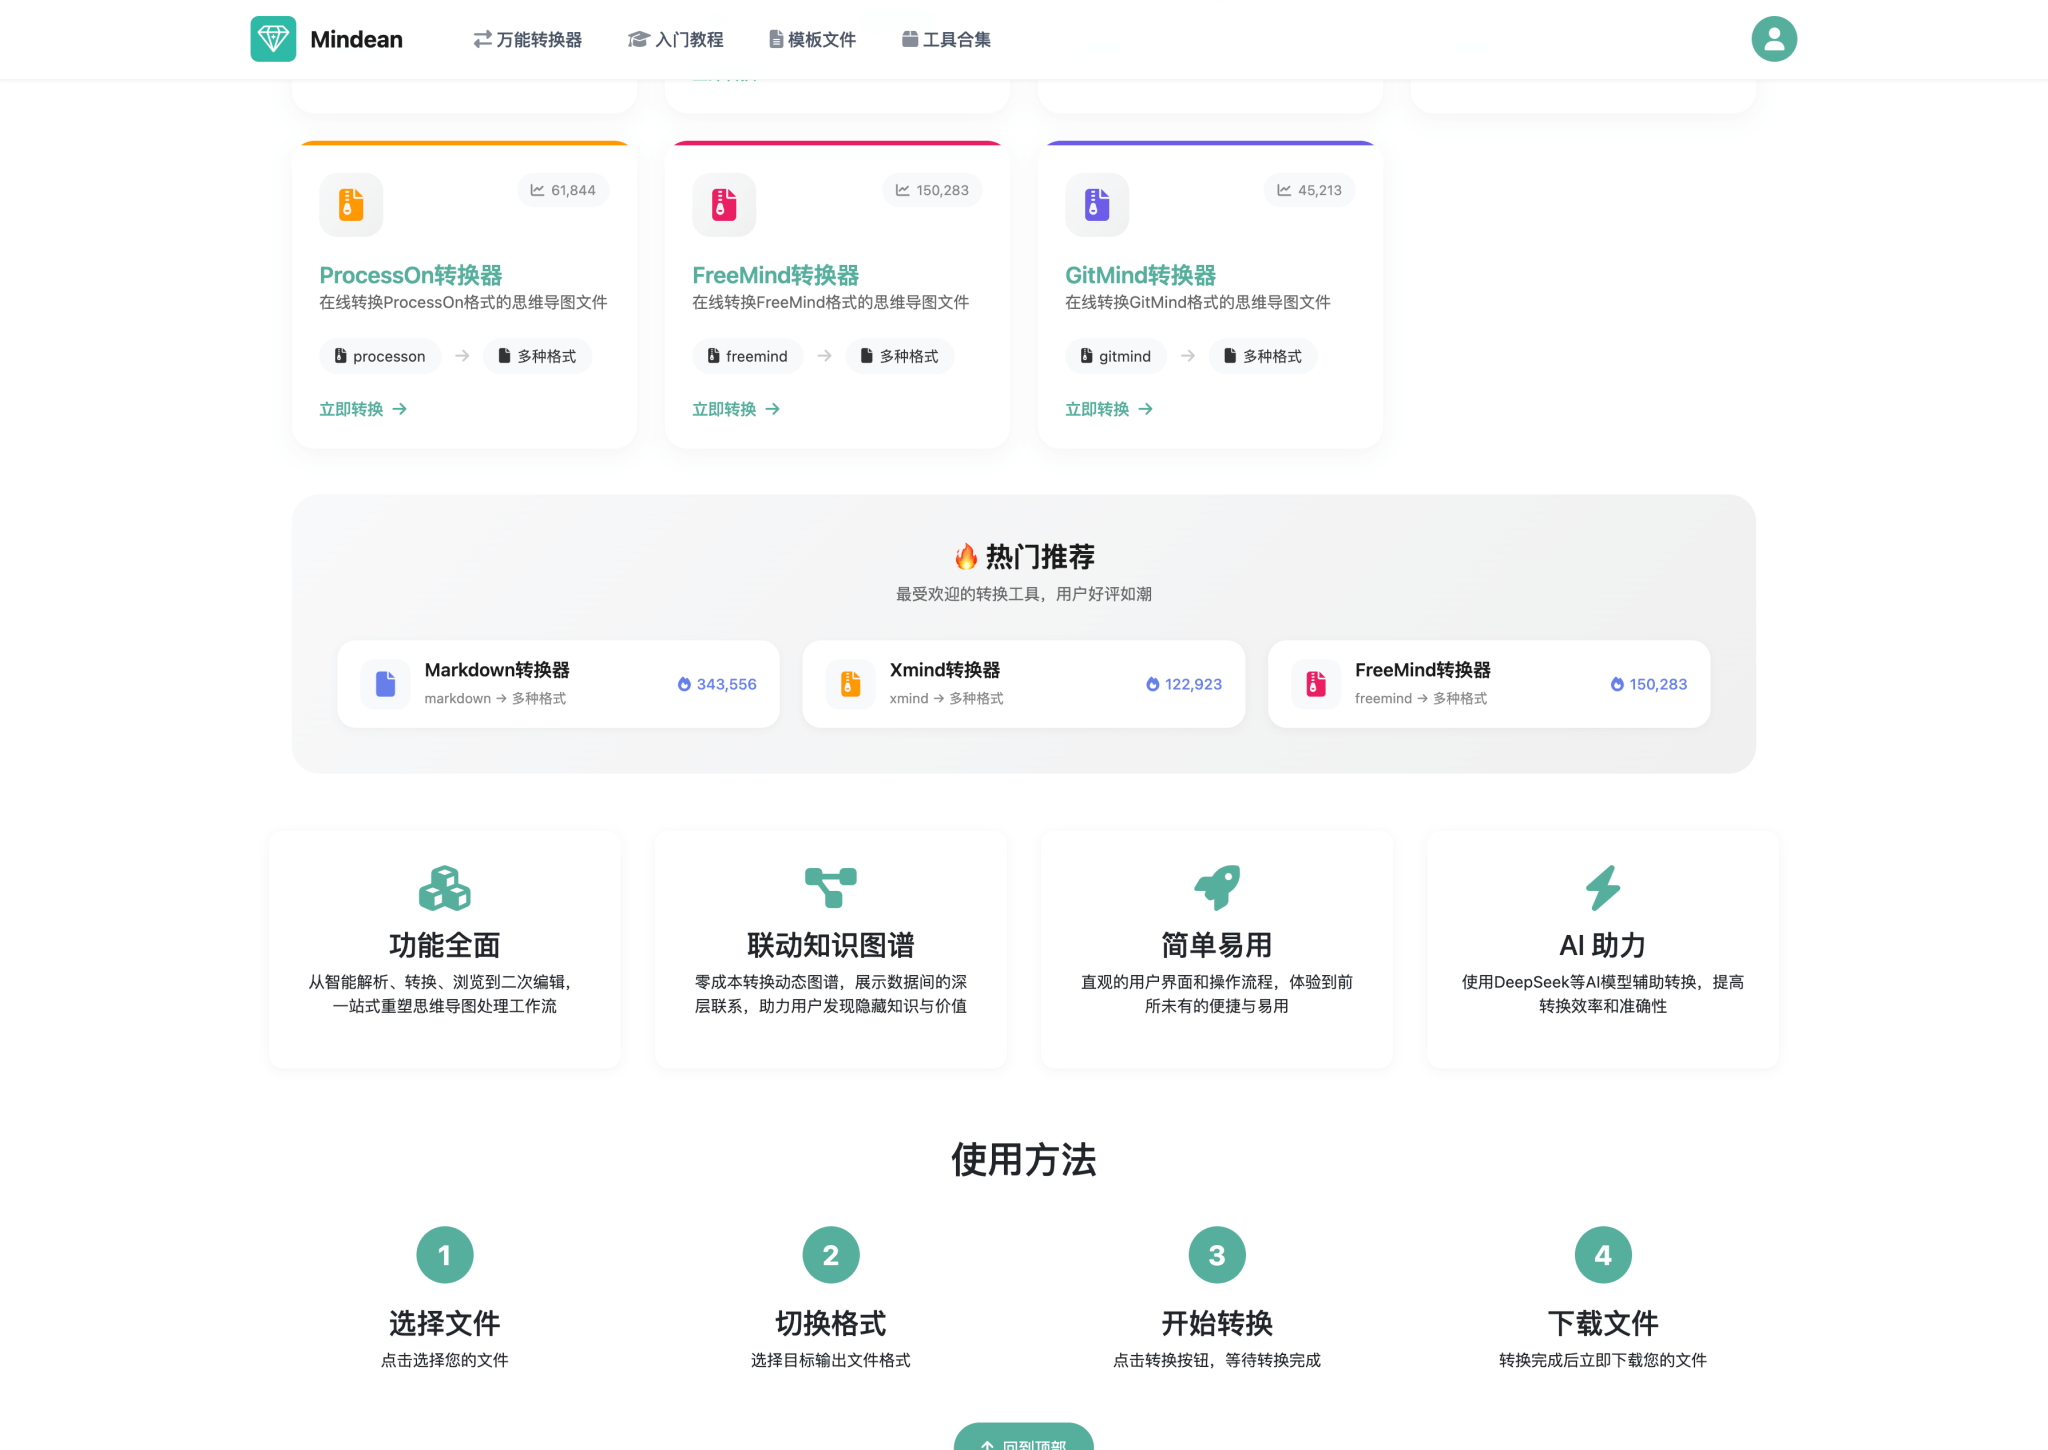Go to 模板文件 in the navbar
Viewport: 2048px width, 1450px height.
[812, 40]
